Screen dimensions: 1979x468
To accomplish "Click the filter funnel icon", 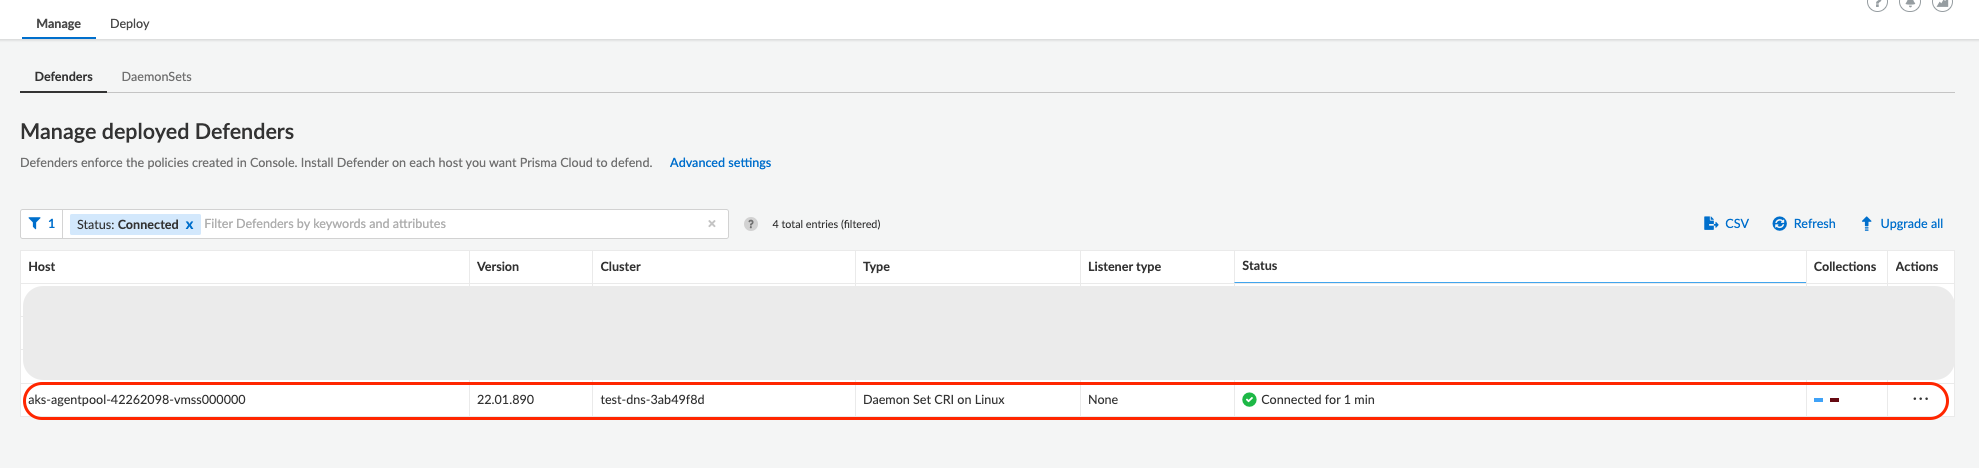I will point(35,224).
